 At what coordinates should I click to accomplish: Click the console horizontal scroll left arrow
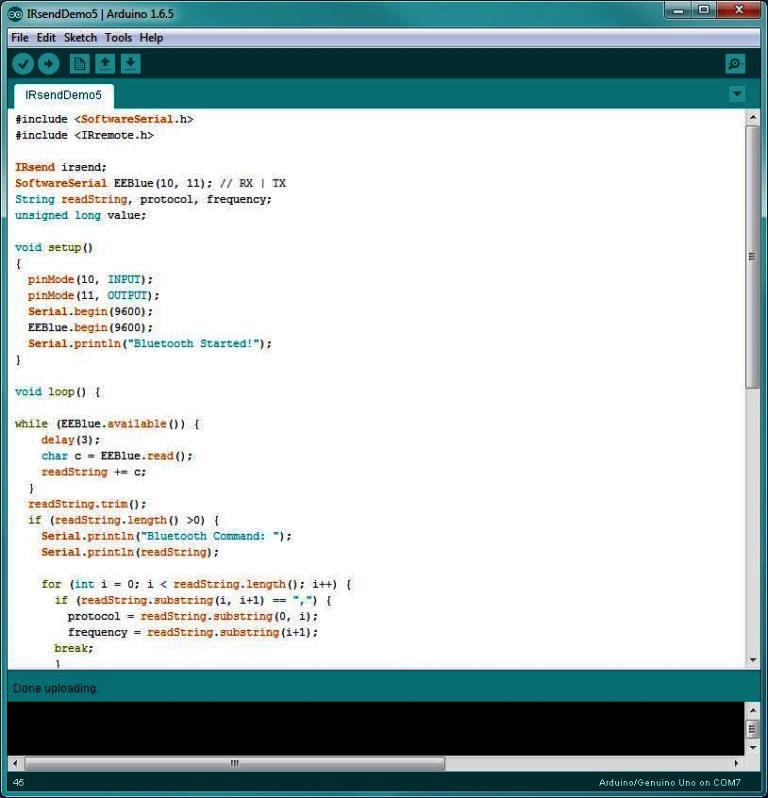pyautogui.click(x=15, y=763)
